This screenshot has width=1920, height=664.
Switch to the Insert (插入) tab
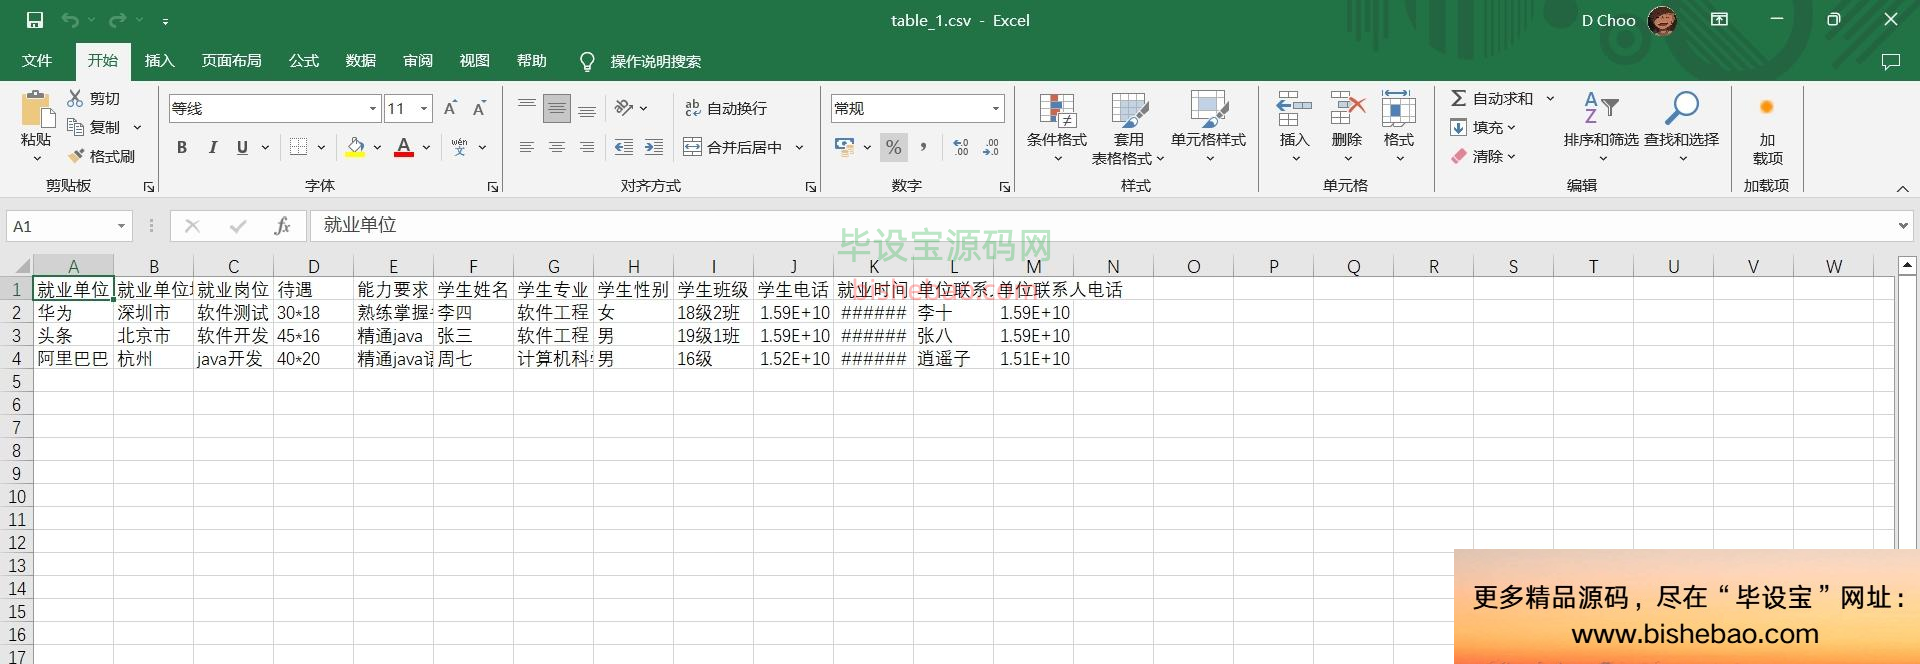click(x=159, y=61)
